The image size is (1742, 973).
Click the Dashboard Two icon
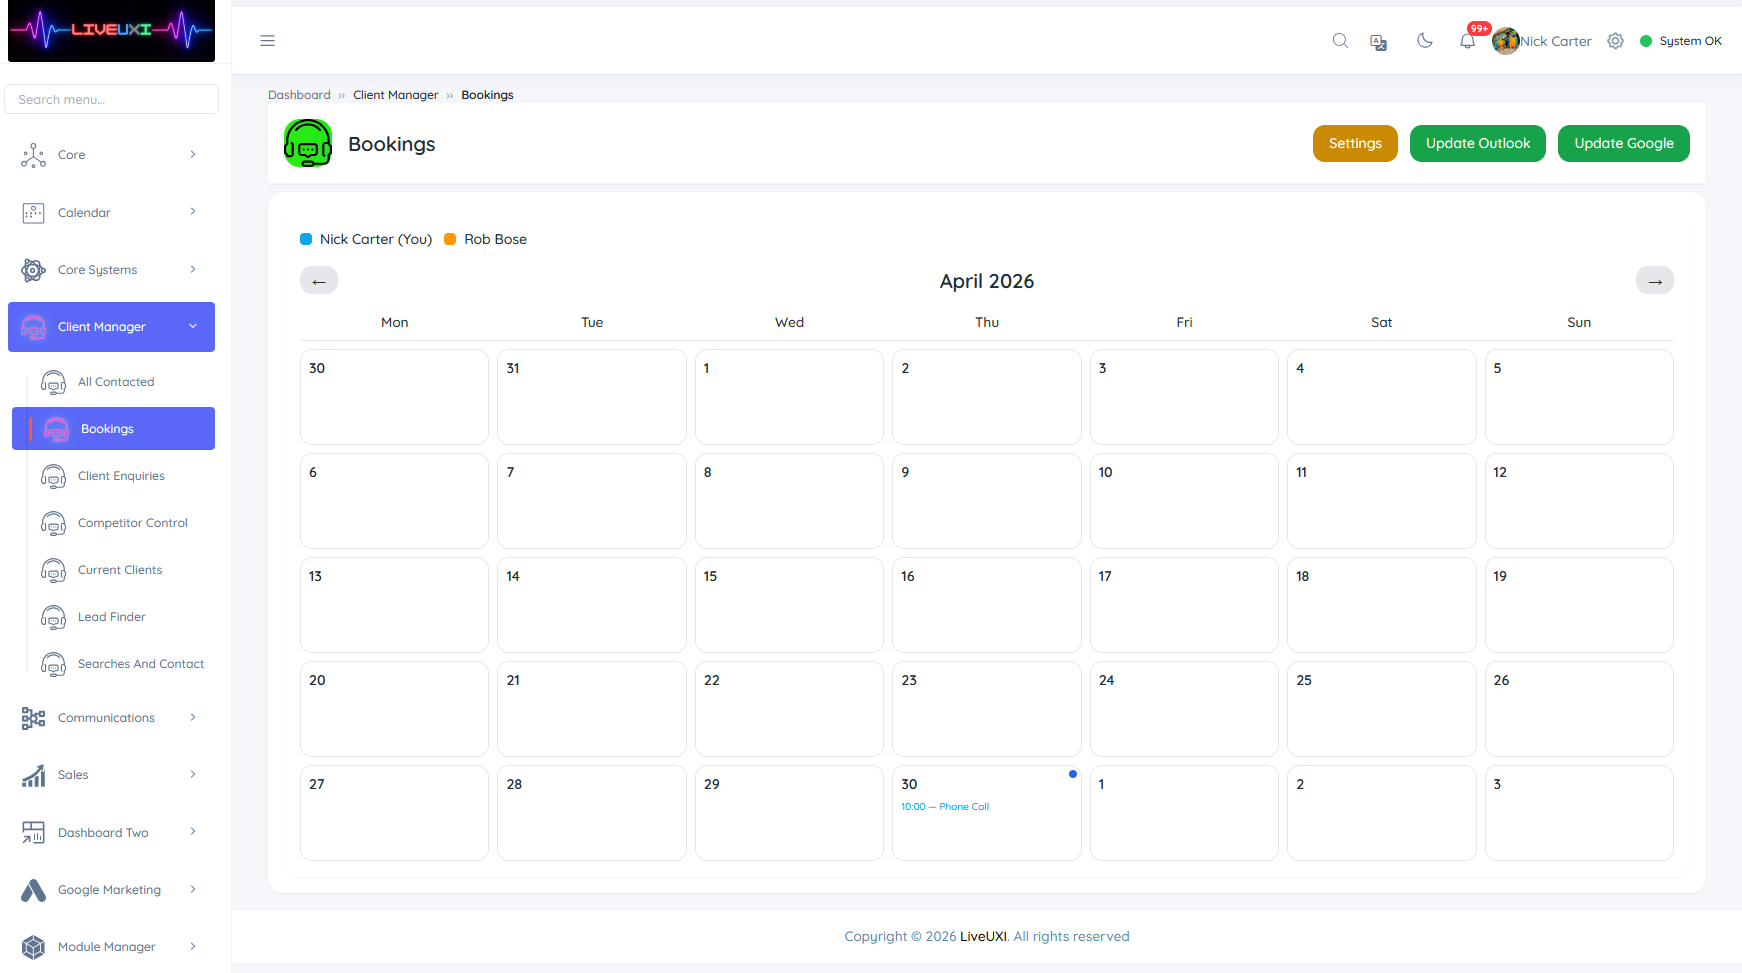pyautogui.click(x=33, y=833)
